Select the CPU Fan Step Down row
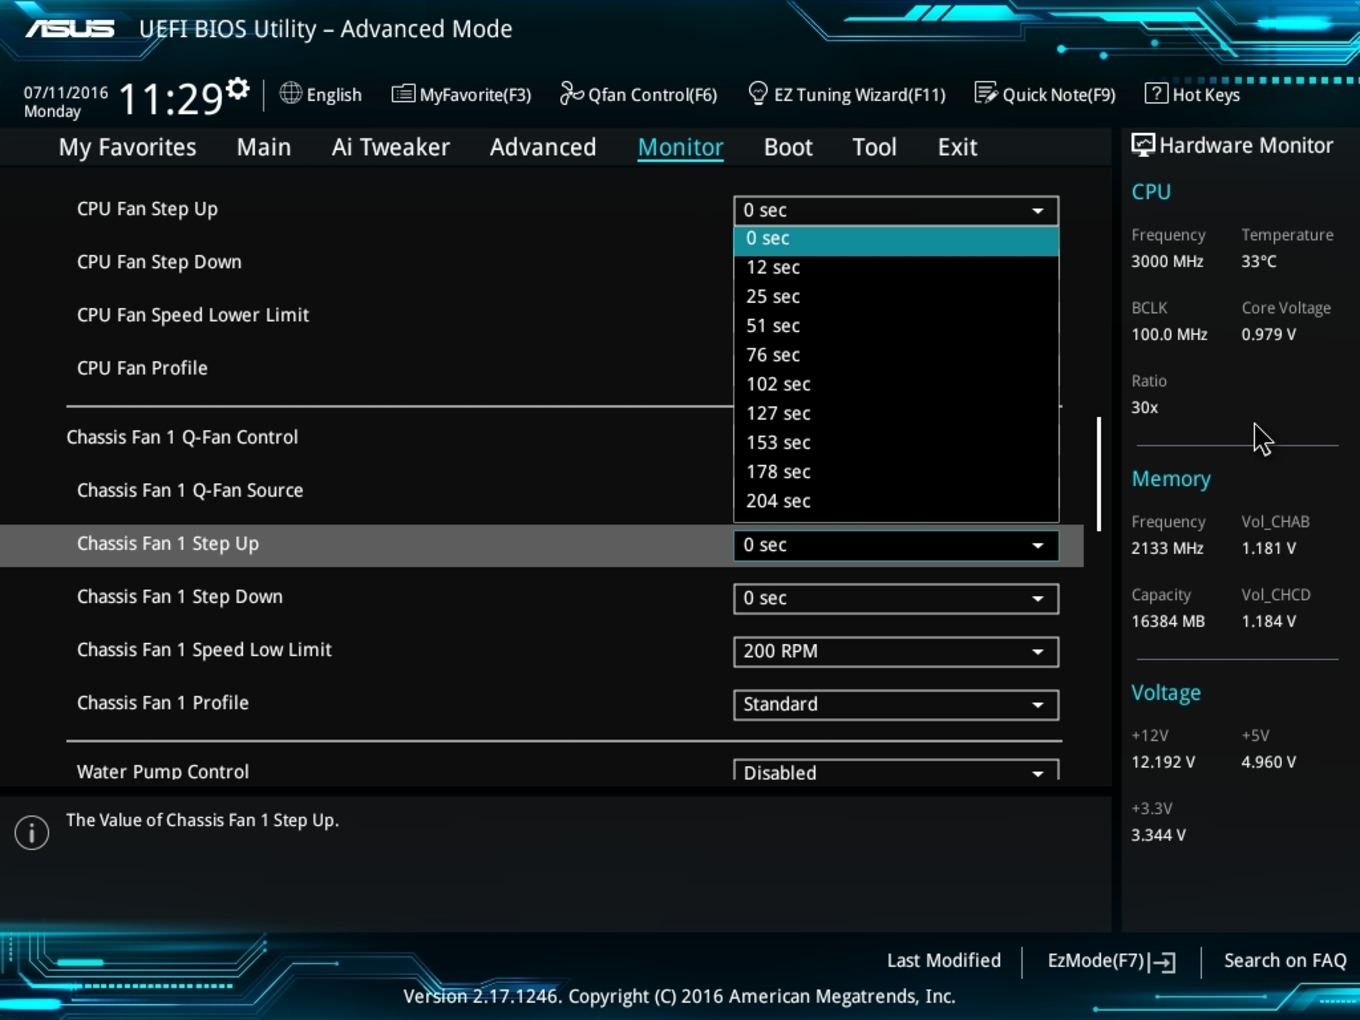The width and height of the screenshot is (1360, 1020). pos(159,262)
